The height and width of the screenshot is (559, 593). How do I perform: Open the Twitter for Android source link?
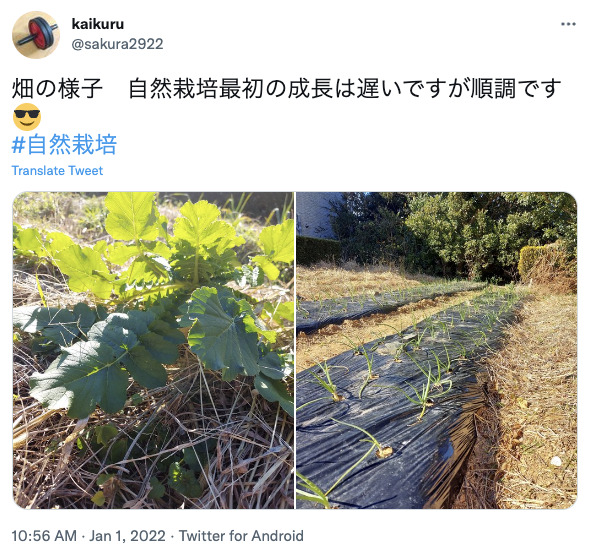[x=241, y=536]
